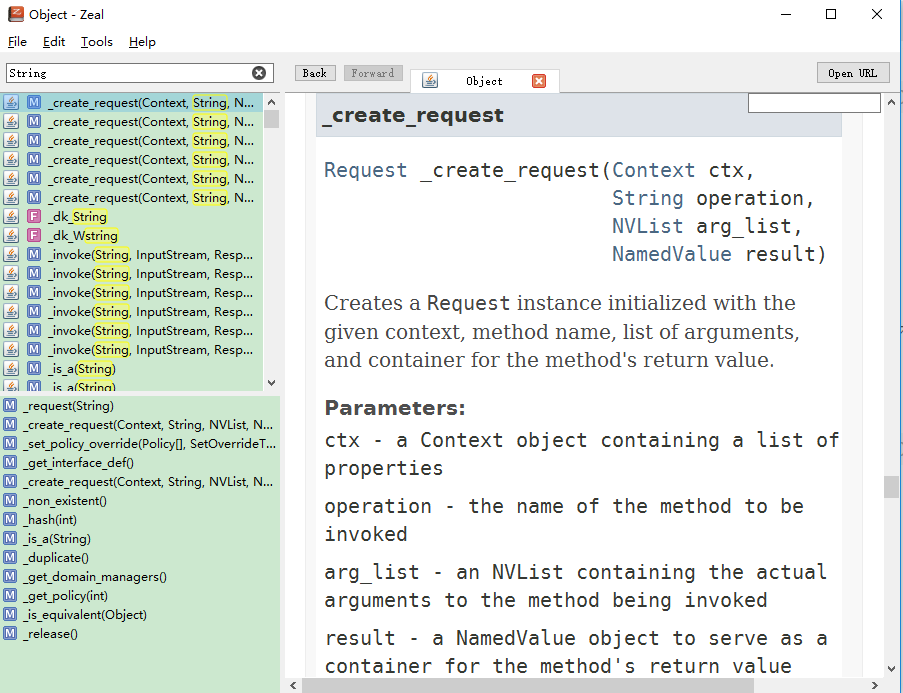Image resolution: width=903 pixels, height=693 pixels.
Task: Click method icon beside _hash(int)
Action: coord(10,520)
